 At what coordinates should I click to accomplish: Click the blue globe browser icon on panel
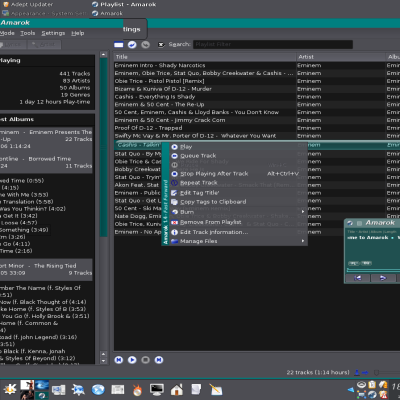click(98, 389)
